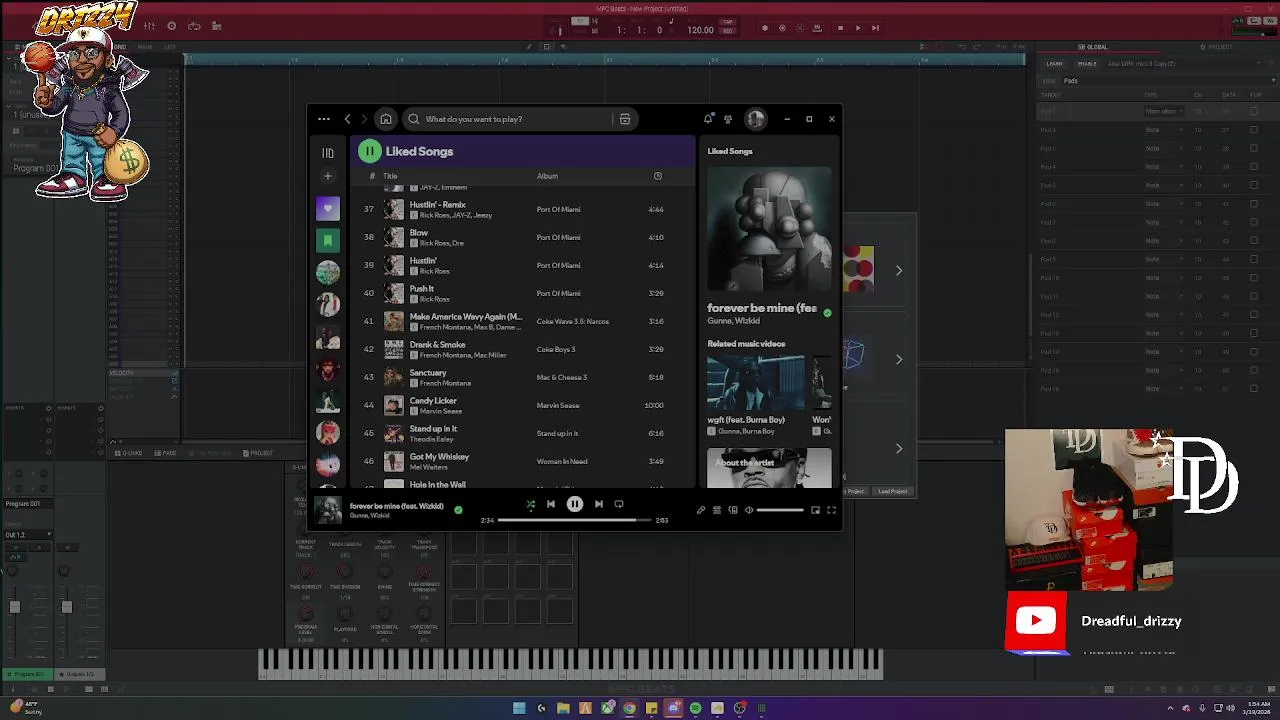Open Liked Songs heart tile in sidebar
This screenshot has width=1280, height=720.
point(328,208)
